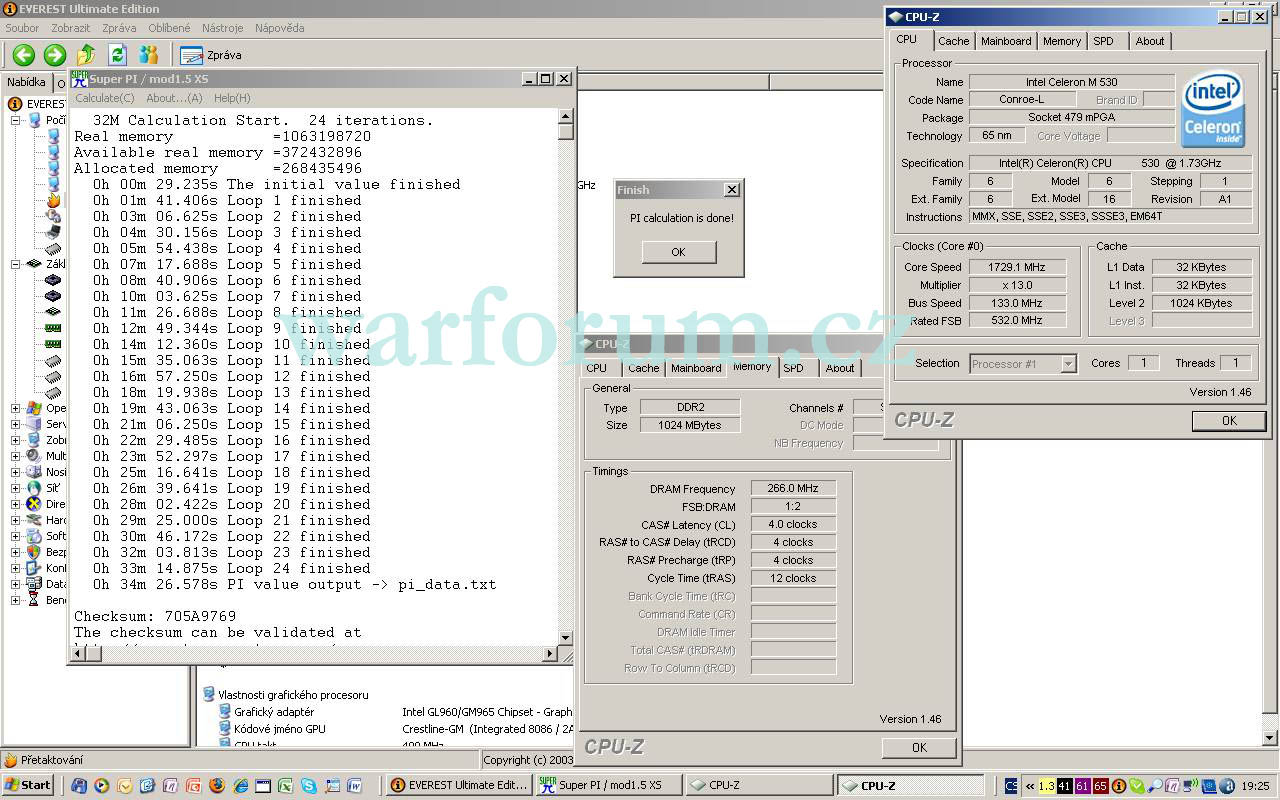Open the Zpráva report toolbar button

211,55
